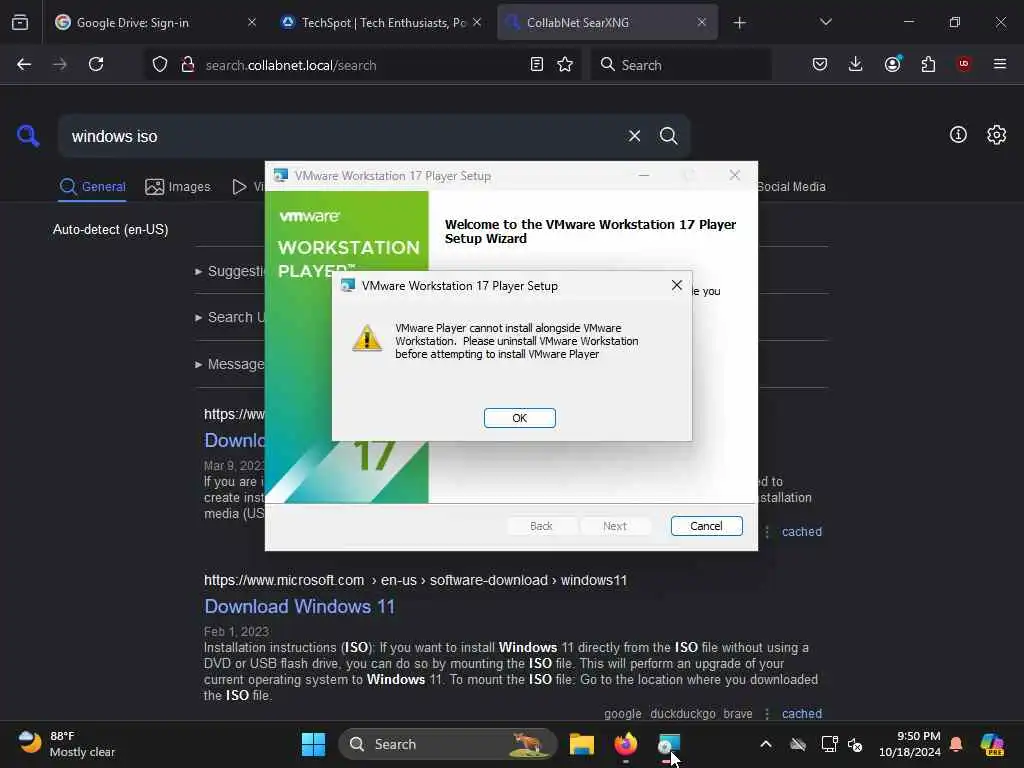
Task: Click the SearXNG logo icon
Action: click(28, 136)
